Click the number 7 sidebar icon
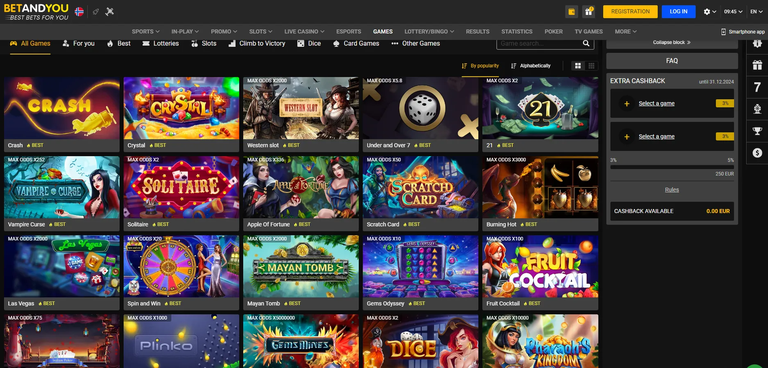The height and width of the screenshot is (368, 768). 757,87
